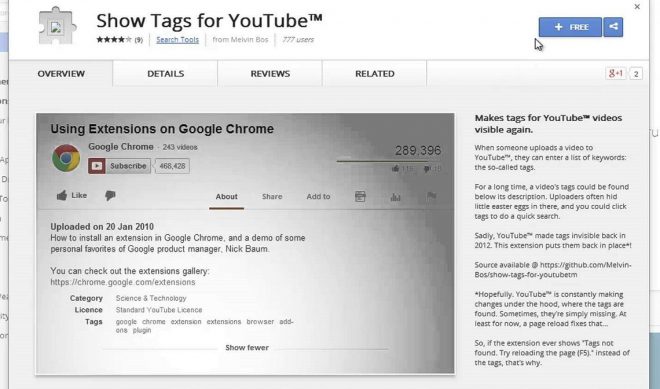This screenshot has width=660, height=389.
Task: Click the extension puzzle-piece icon
Action: [57, 27]
